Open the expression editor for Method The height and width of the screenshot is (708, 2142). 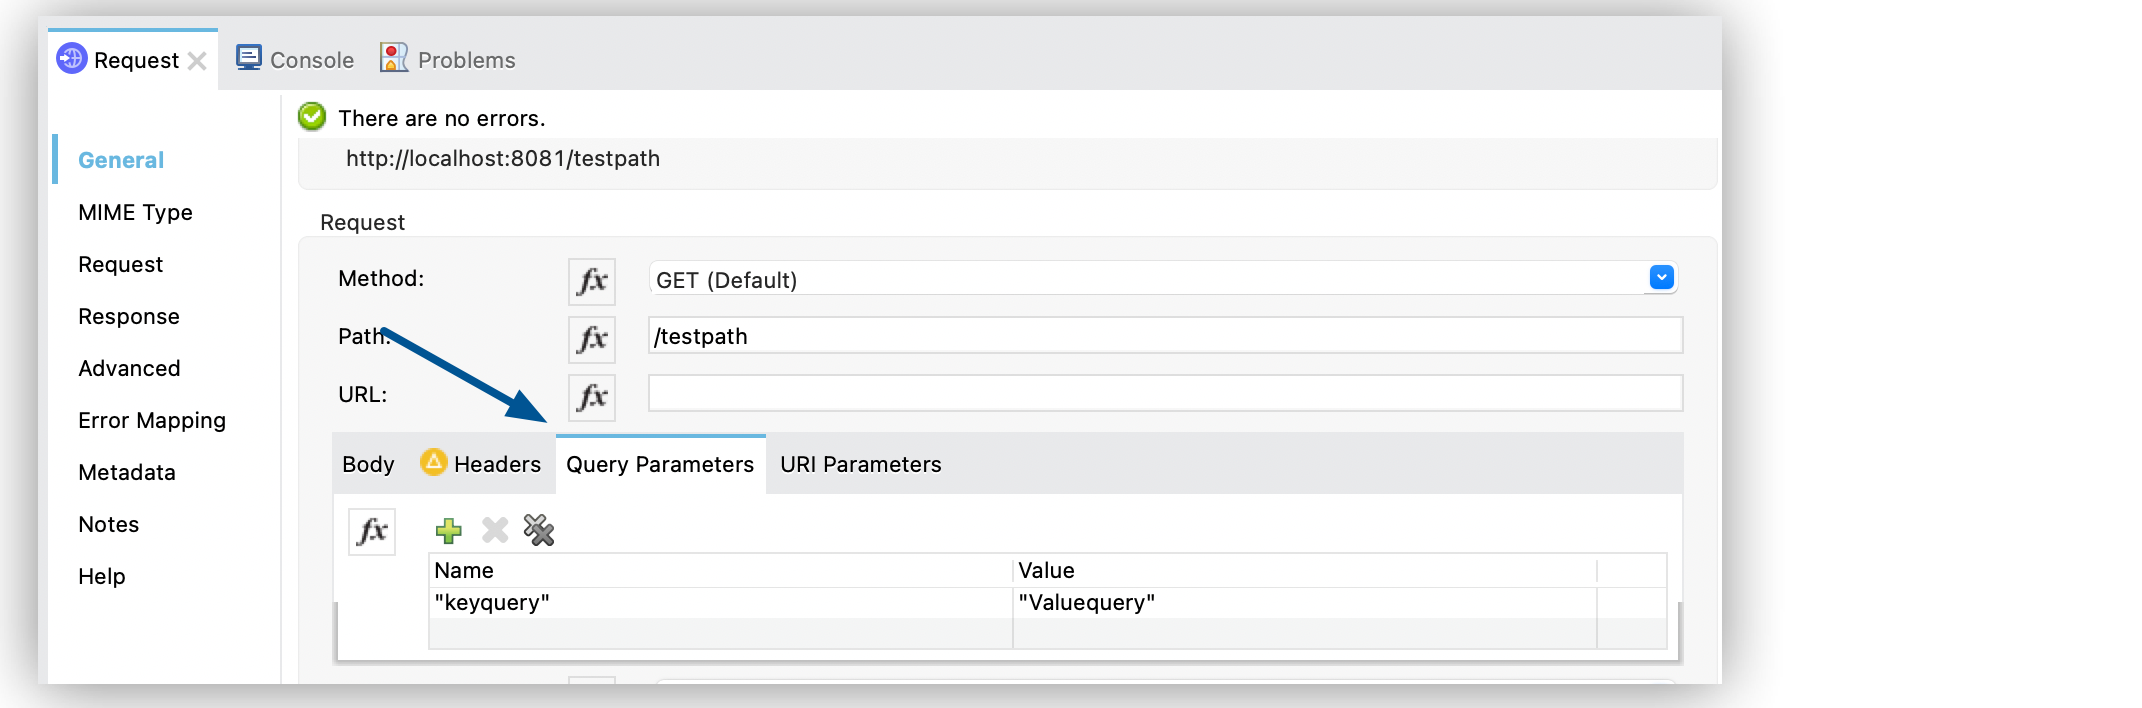pyautogui.click(x=591, y=281)
